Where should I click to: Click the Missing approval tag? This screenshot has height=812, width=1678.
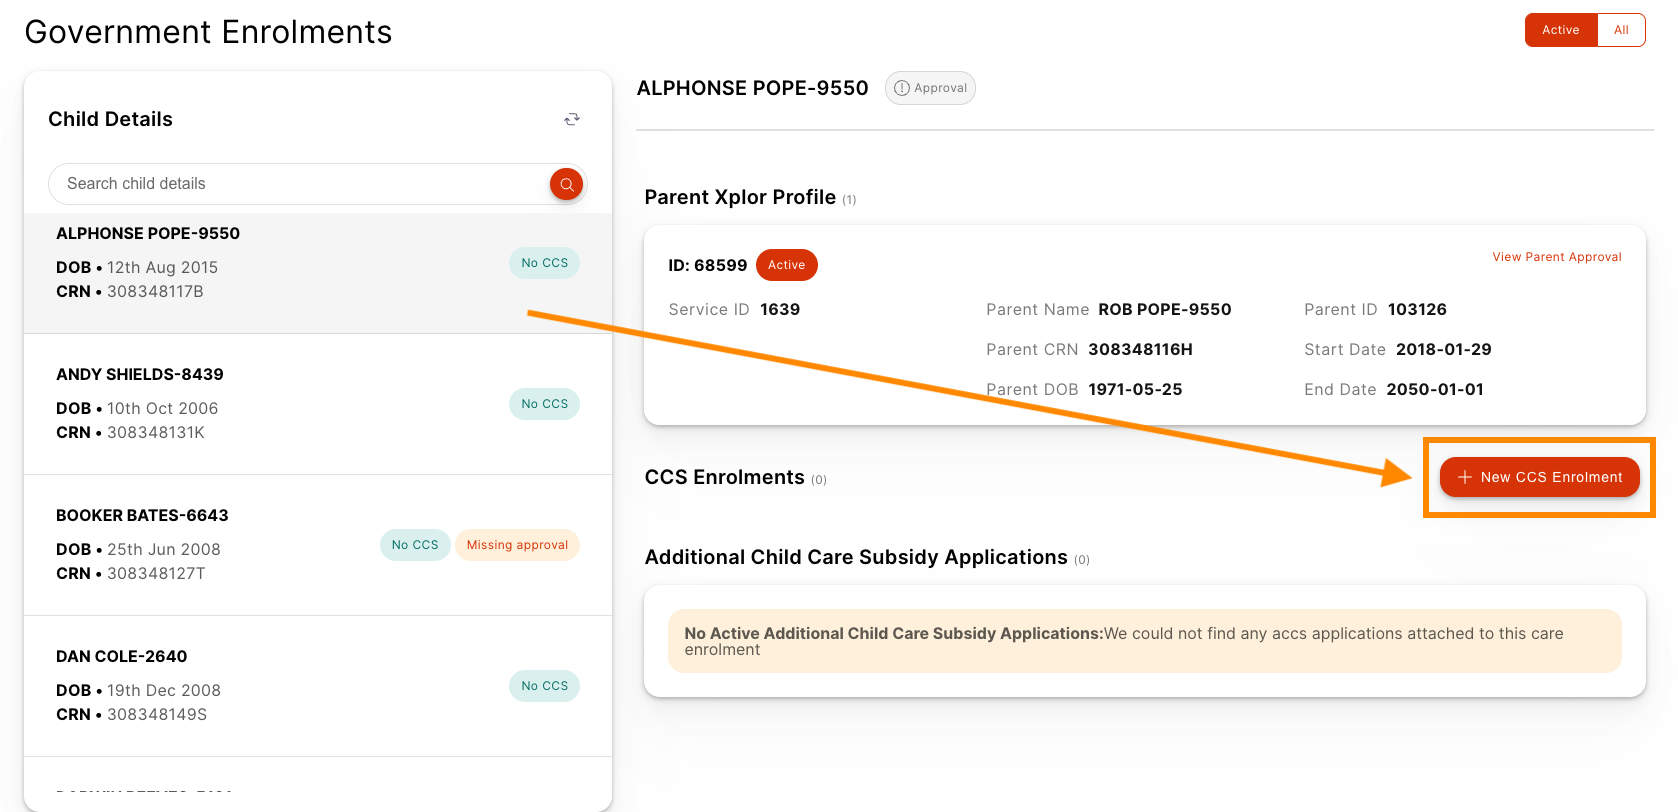tap(517, 545)
